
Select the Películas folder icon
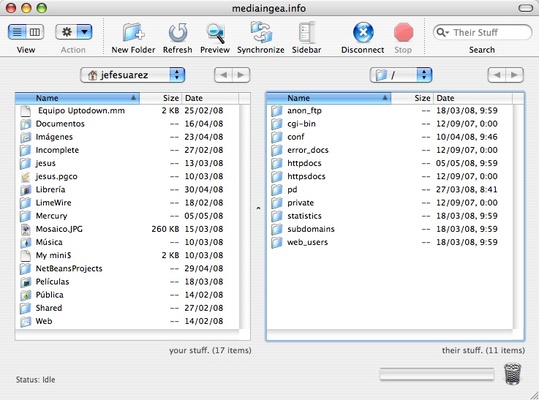pyautogui.click(x=25, y=282)
